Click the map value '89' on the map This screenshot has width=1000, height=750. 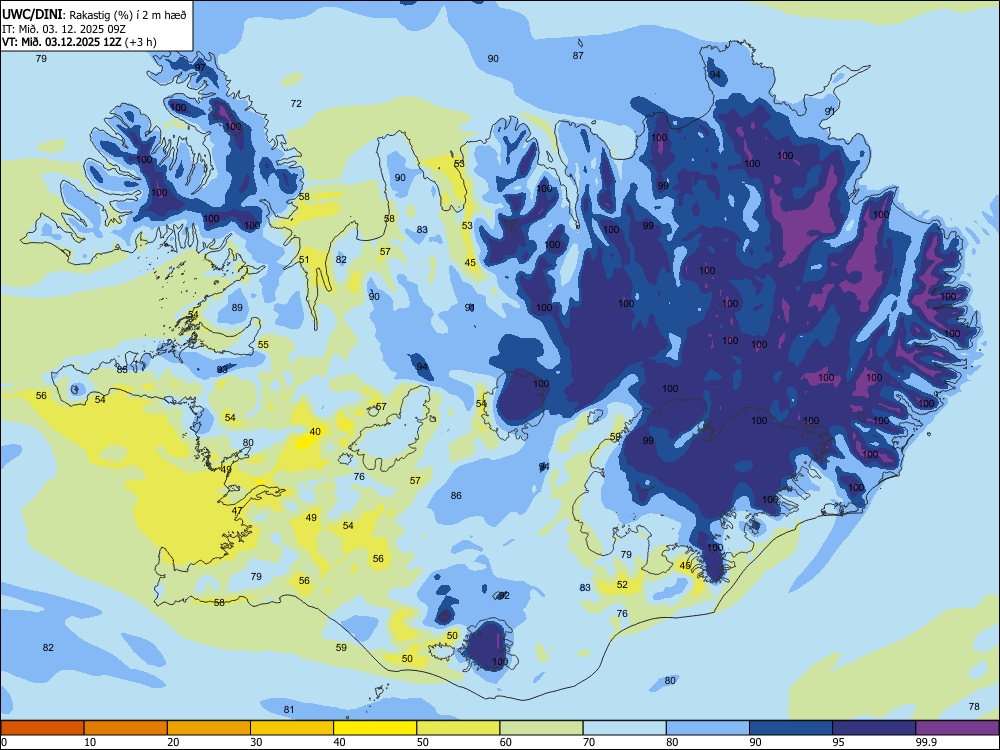[237, 307]
